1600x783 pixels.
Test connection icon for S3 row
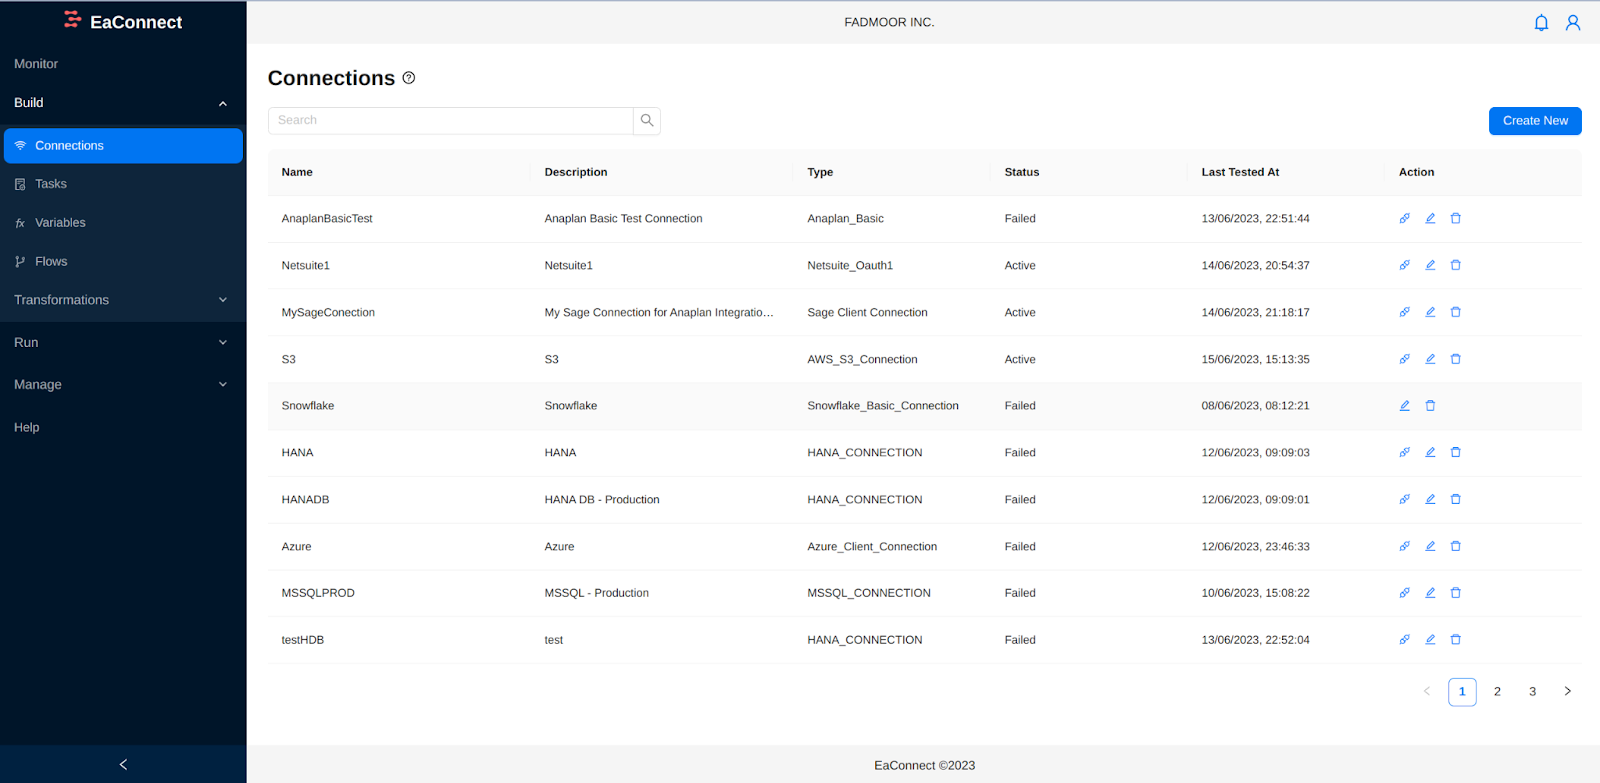pos(1404,359)
